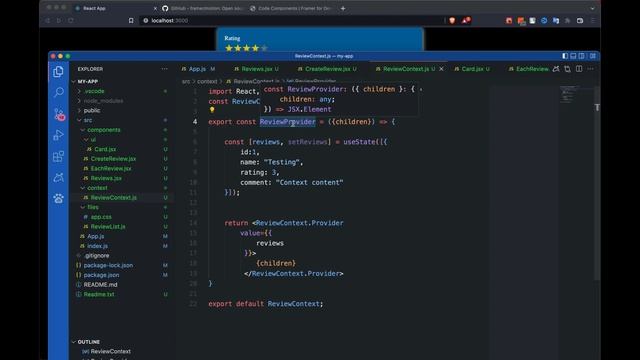Toggle panel layout icon in title bar
Screen dimensions: 640x360
573,56
